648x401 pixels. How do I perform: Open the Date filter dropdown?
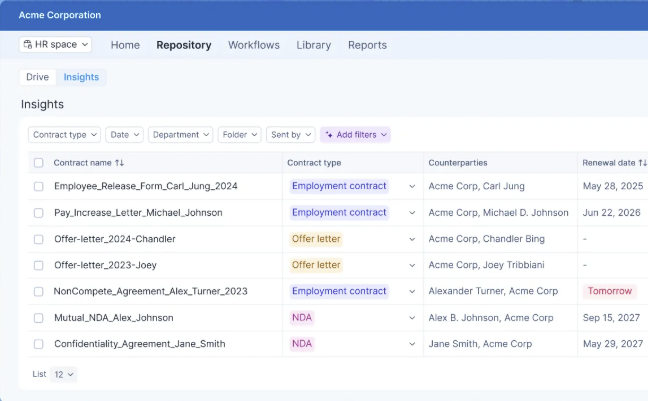click(124, 135)
